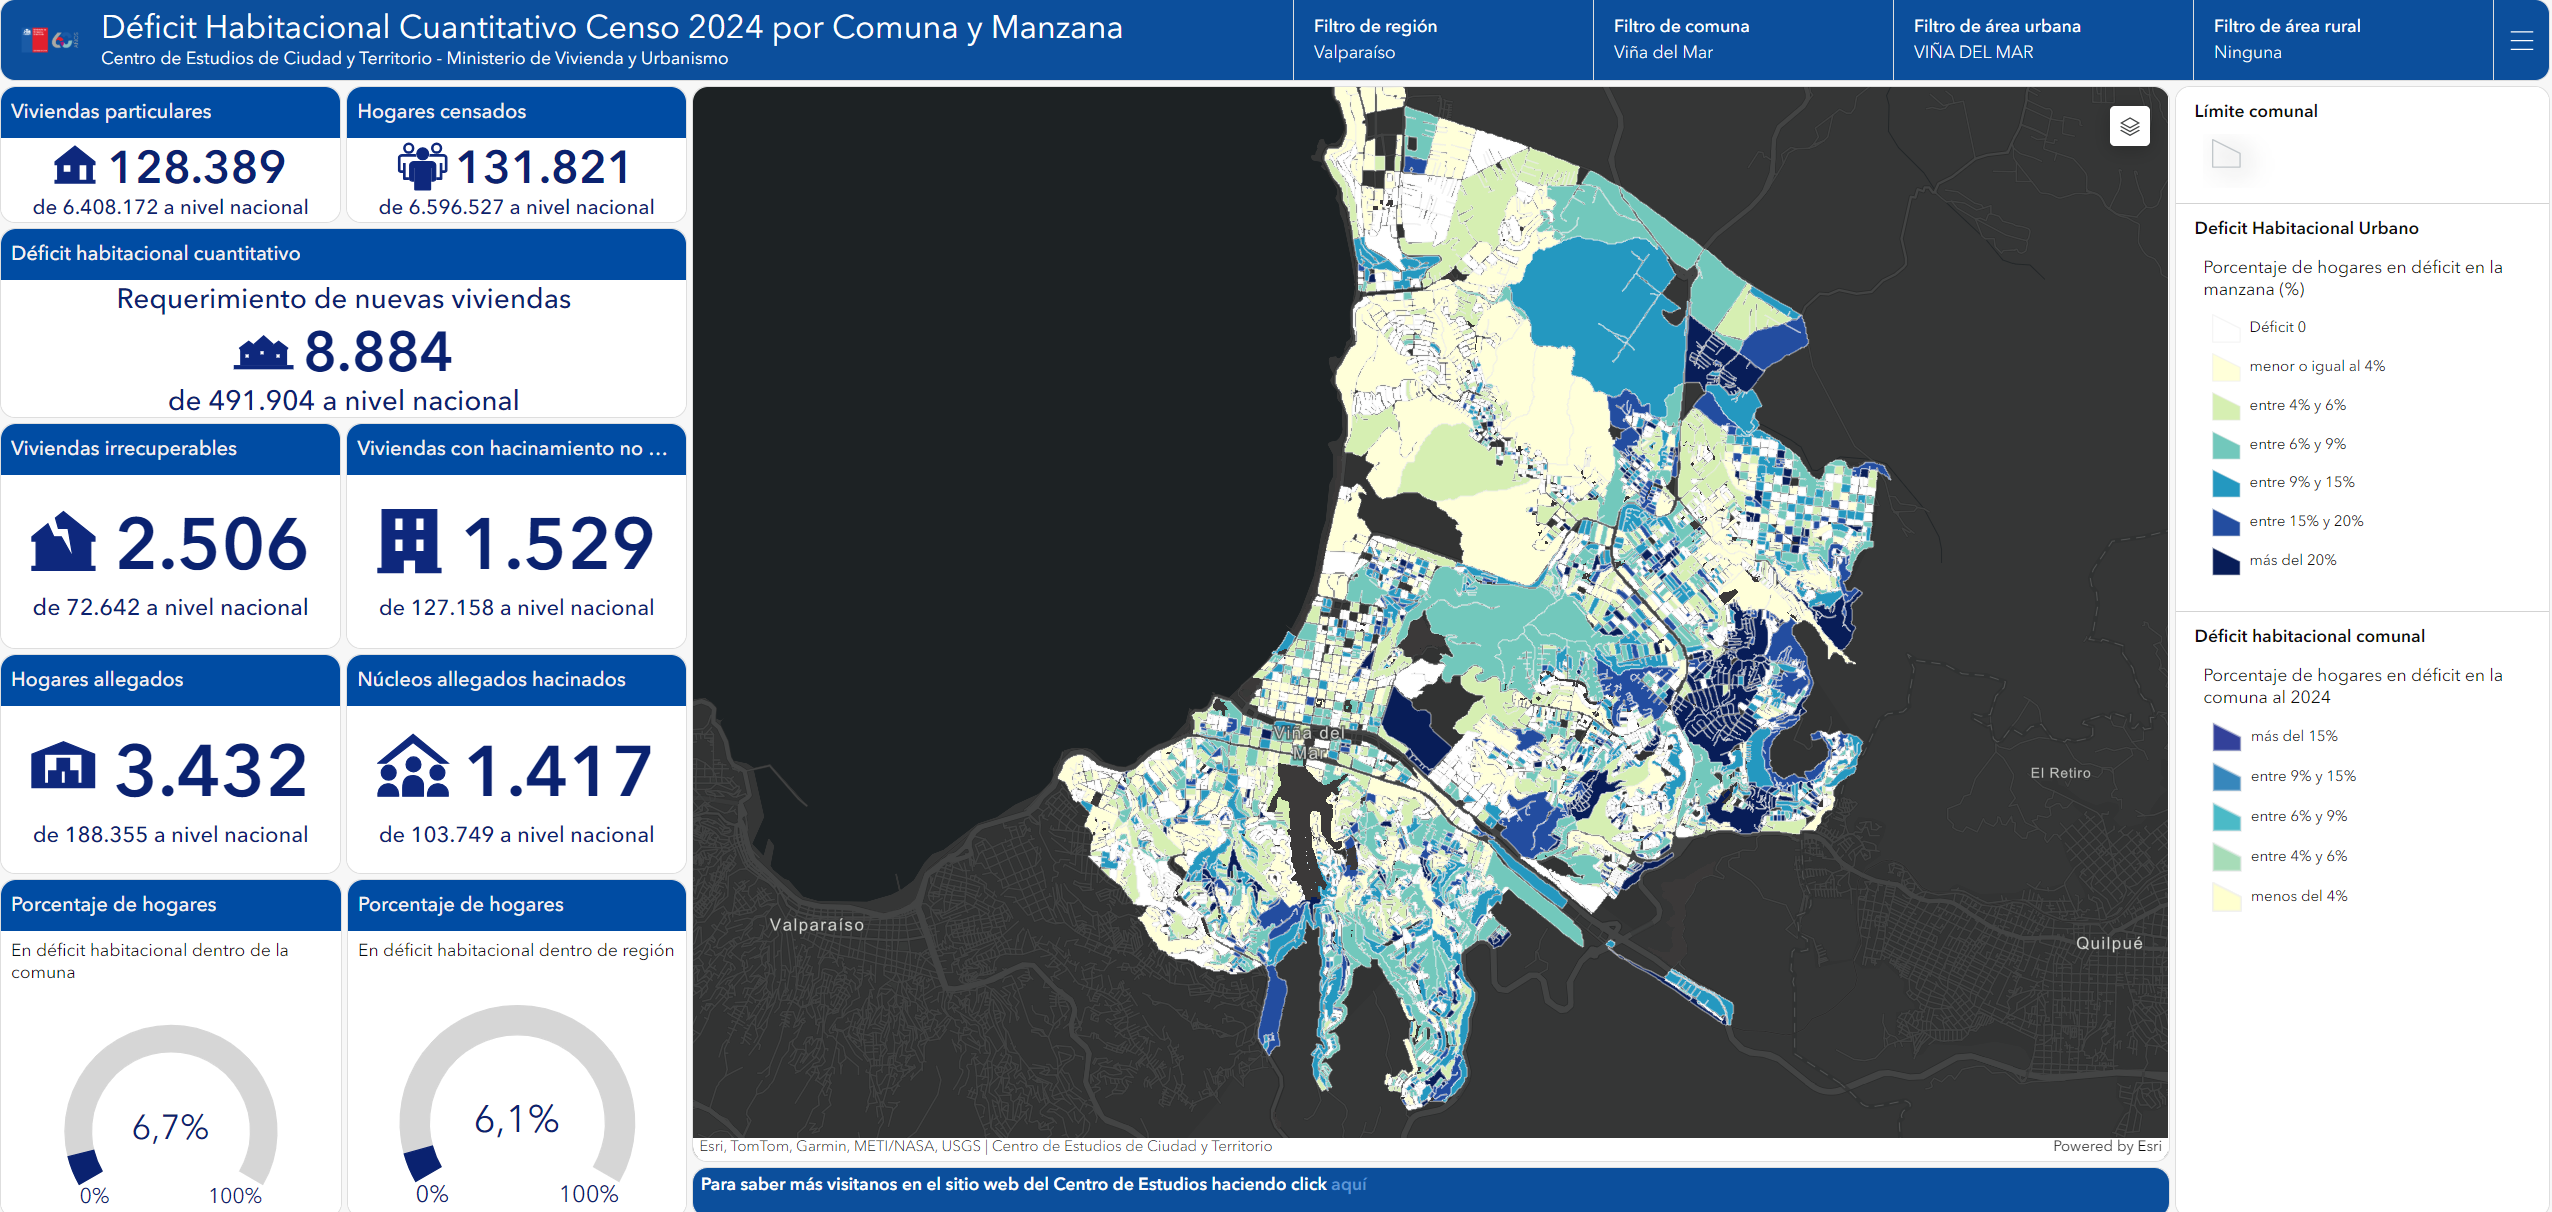The width and height of the screenshot is (2552, 1212).
Task: Follow the 'aquí' link to the website
Action: [1348, 1184]
